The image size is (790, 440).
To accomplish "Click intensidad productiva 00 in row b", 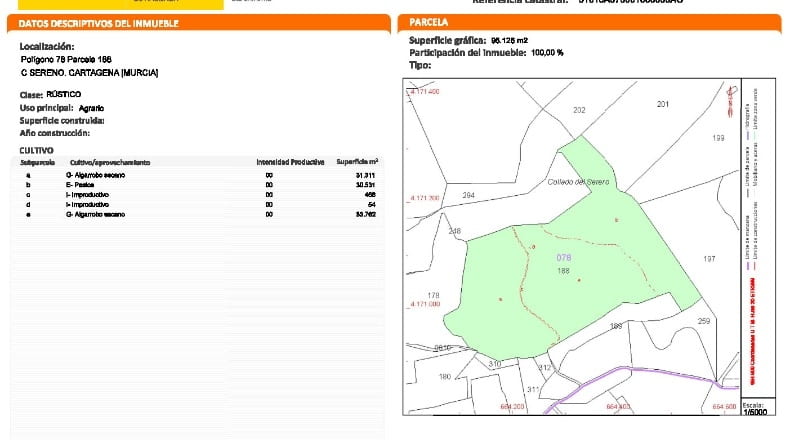I will 269,185.
